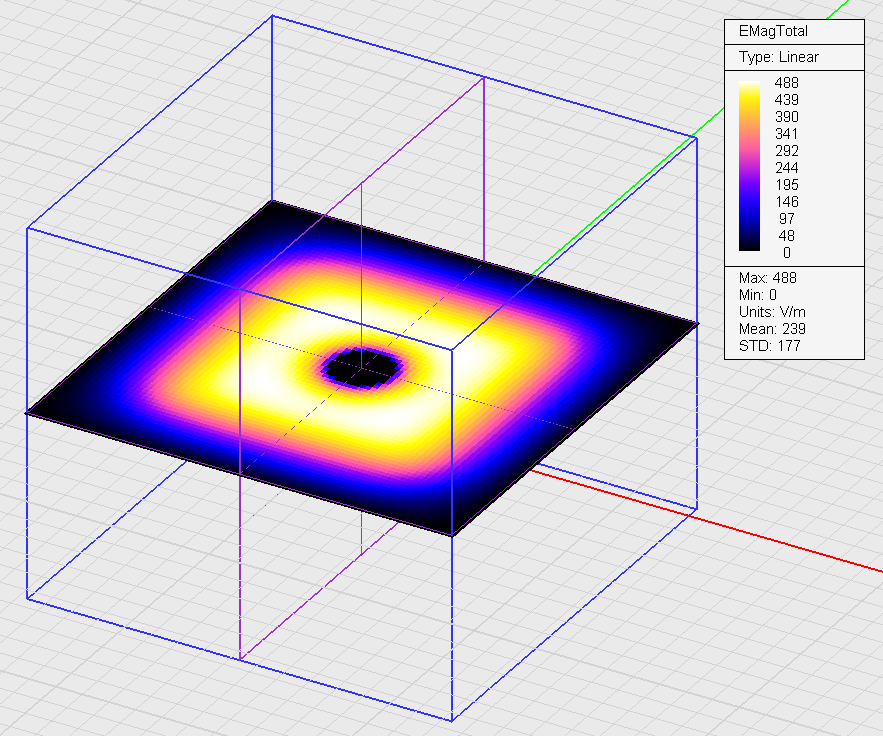The image size is (883, 736).
Task: Select the Max: 488 statistic
Action: pyautogui.click(x=767, y=278)
